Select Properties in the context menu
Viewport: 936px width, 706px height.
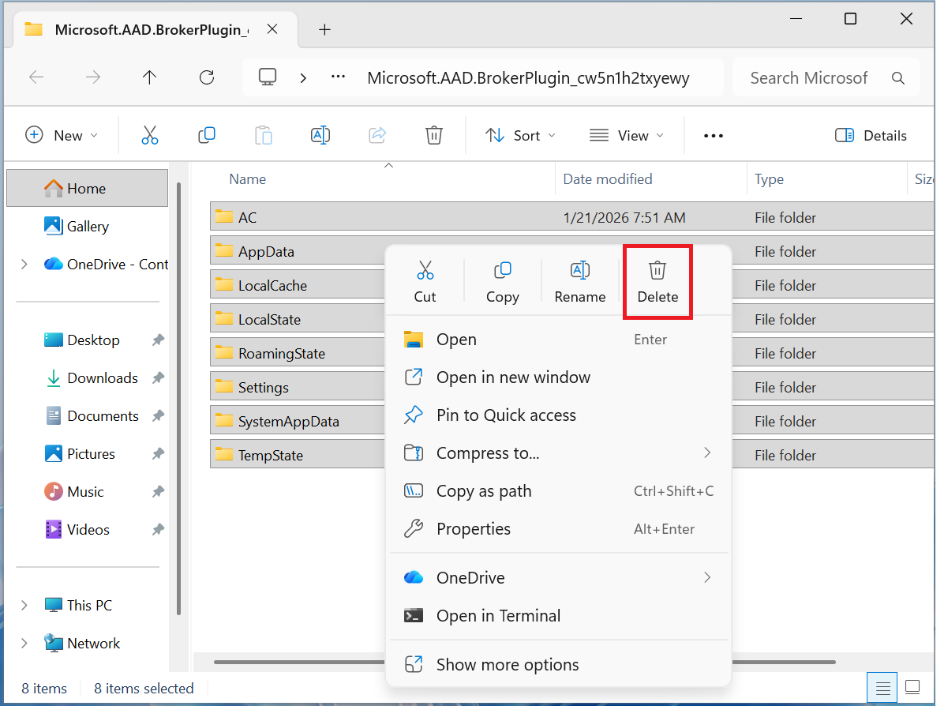[x=559, y=529]
